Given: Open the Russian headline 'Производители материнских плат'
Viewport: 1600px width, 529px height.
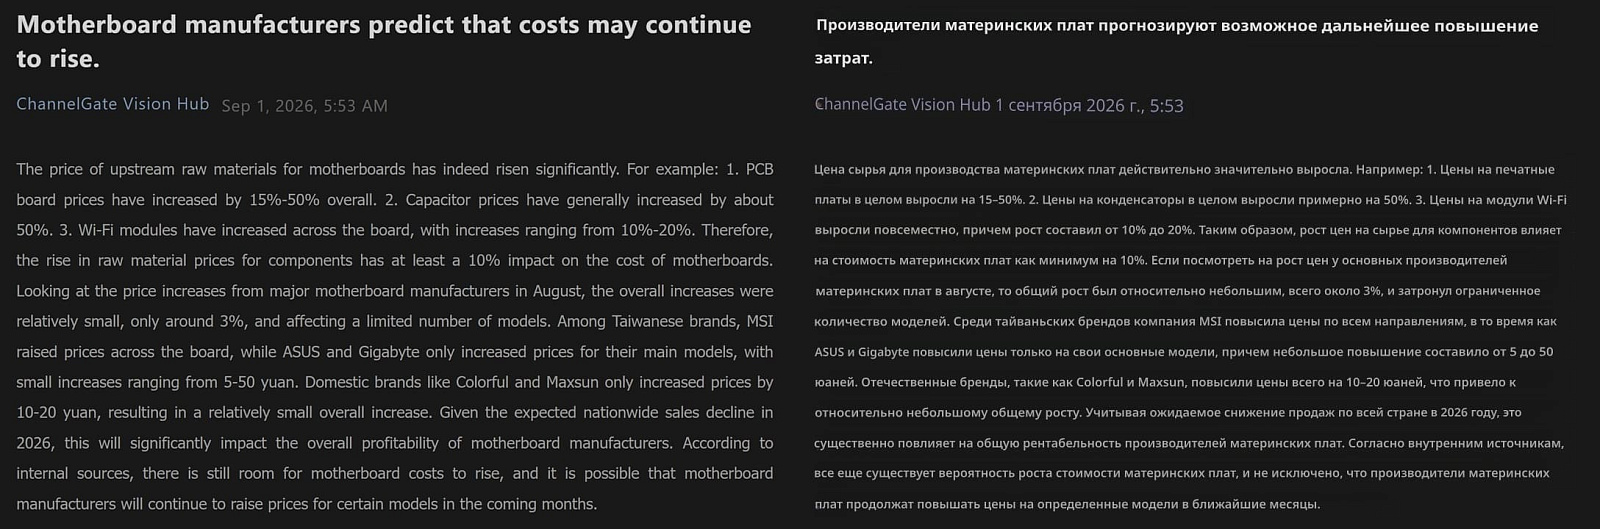Looking at the screenshot, I should click(x=1176, y=41).
